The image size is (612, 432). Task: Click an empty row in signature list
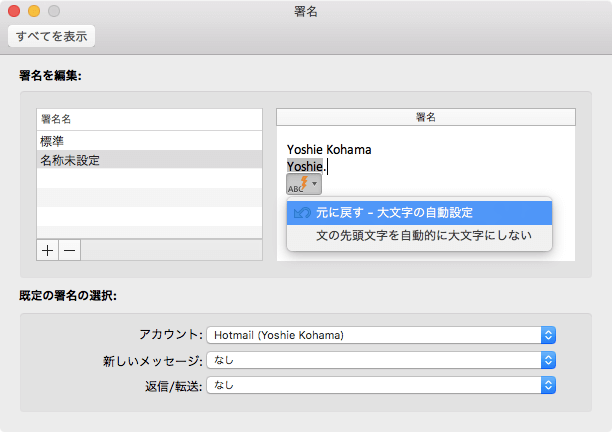(148, 198)
